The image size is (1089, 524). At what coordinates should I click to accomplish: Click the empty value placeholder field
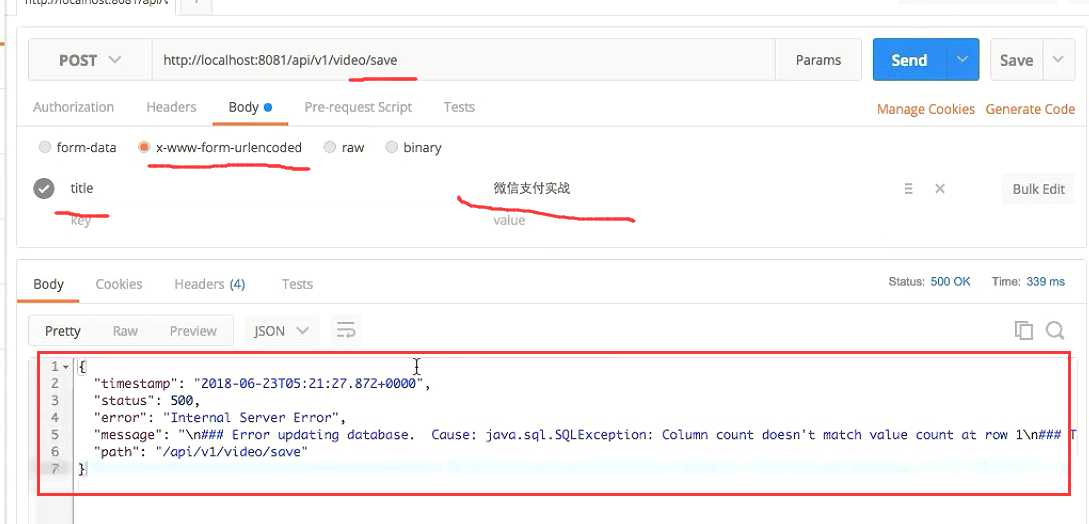[x=509, y=220]
